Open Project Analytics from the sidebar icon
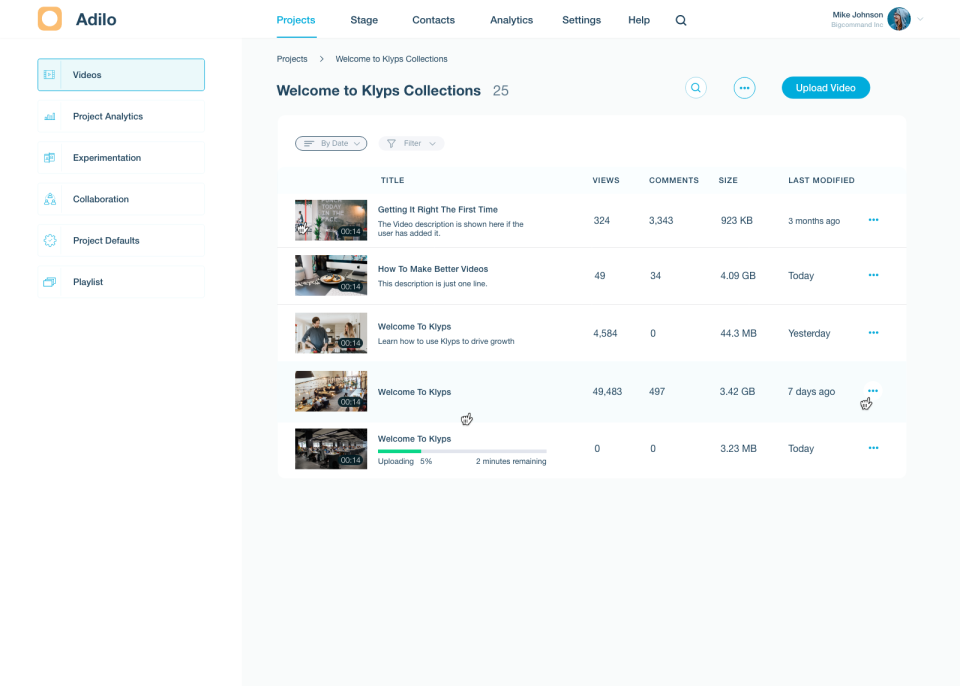 (x=48, y=116)
